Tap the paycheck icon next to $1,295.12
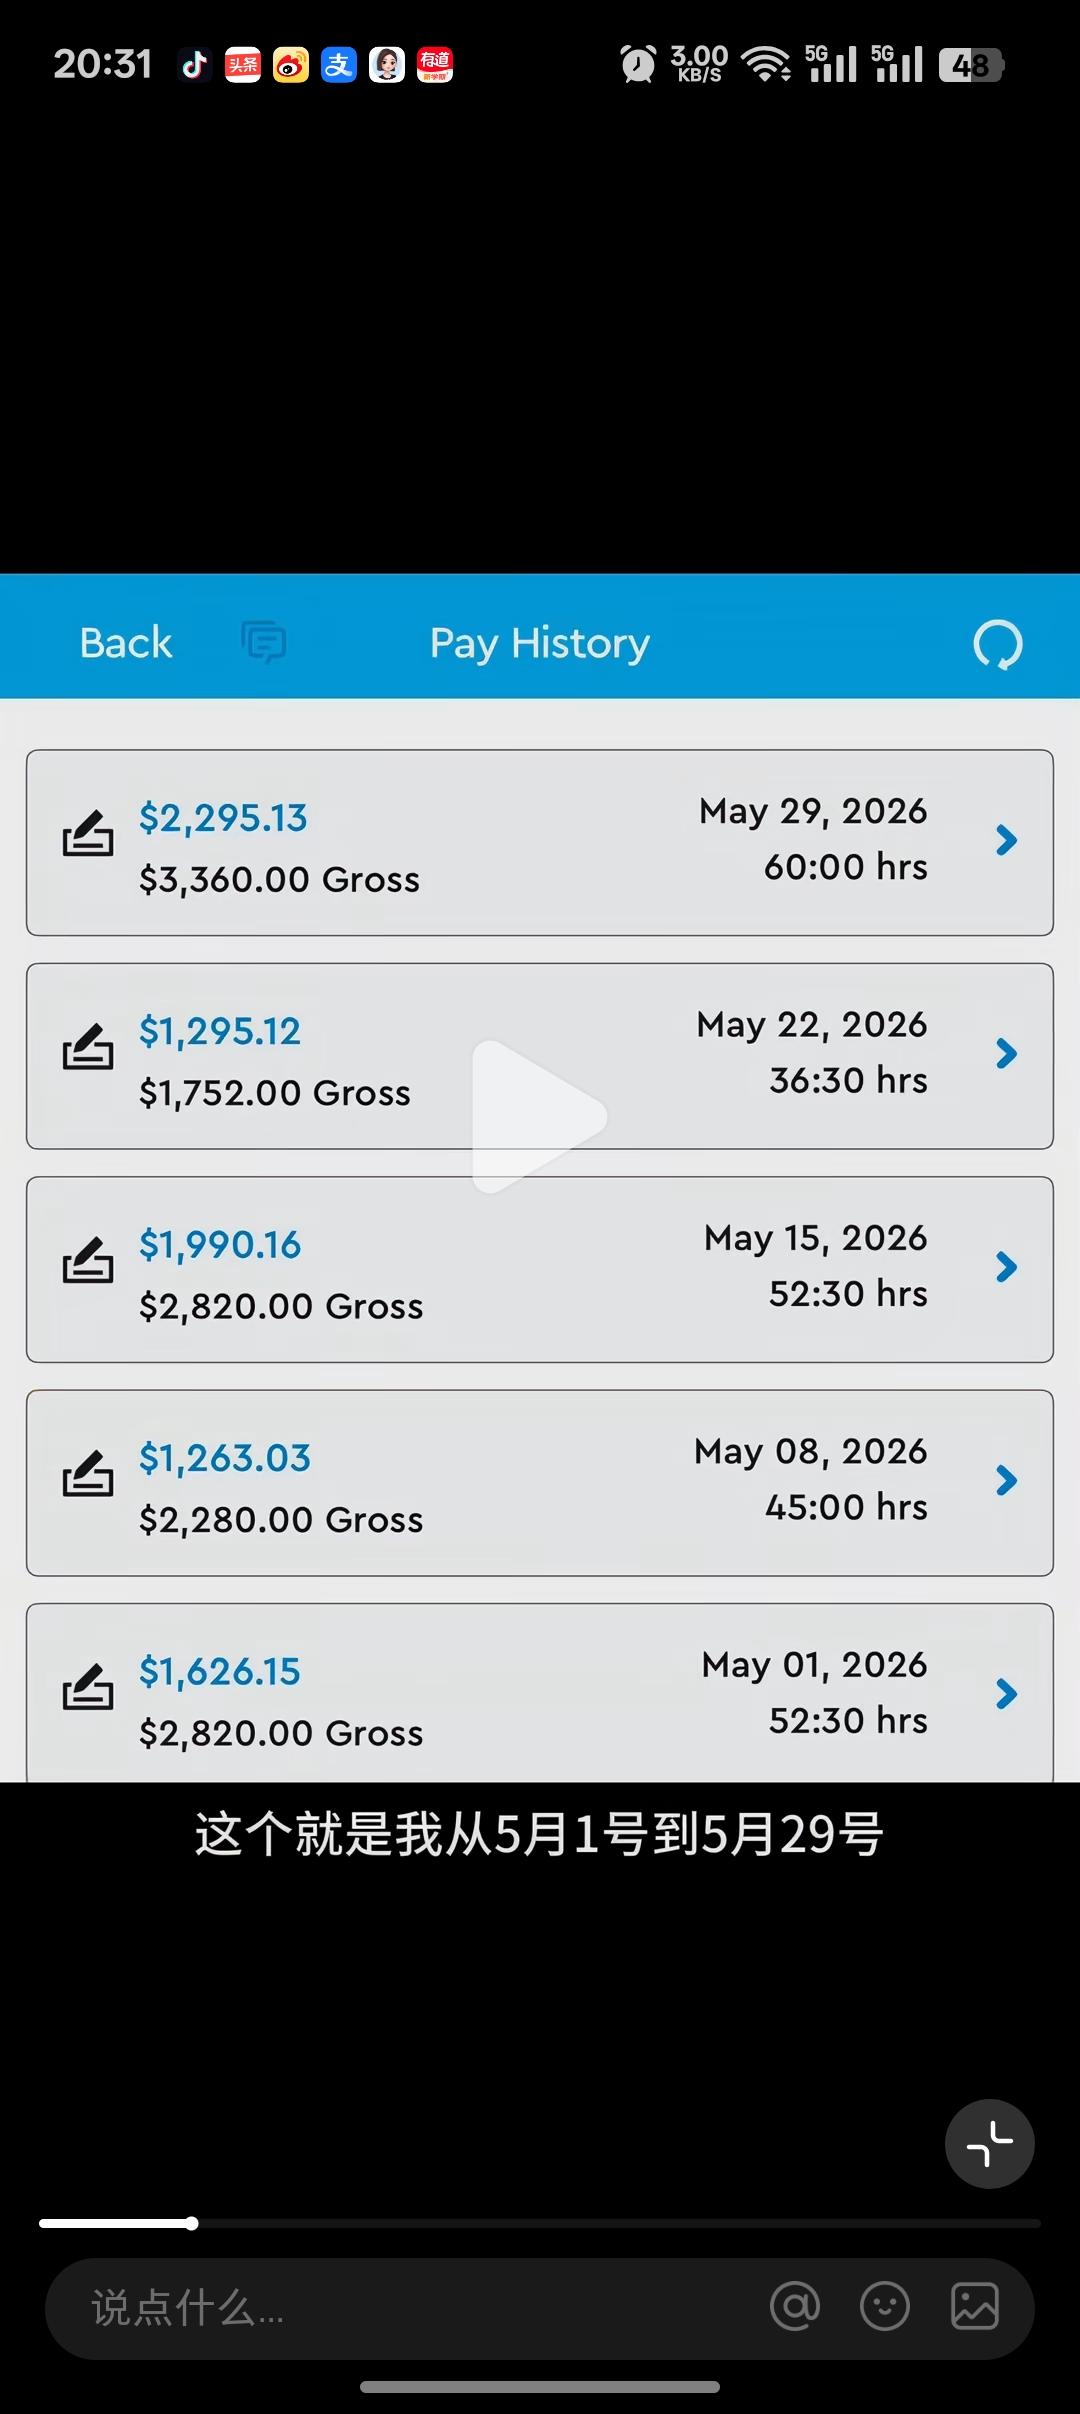1080x2414 pixels. [88, 1046]
